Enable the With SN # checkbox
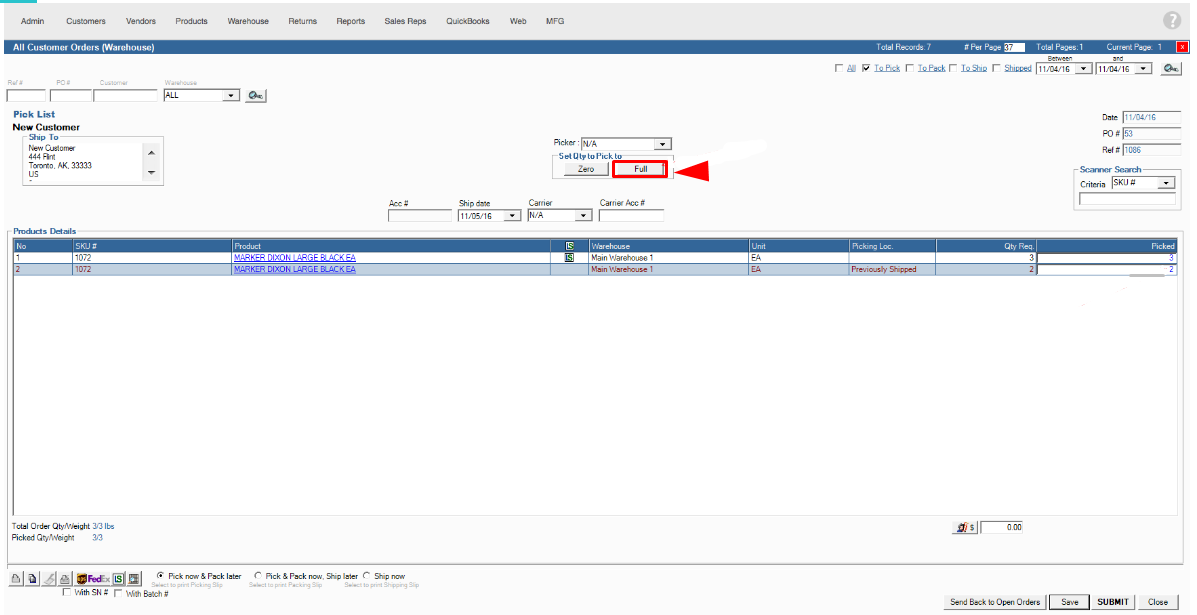The width and height of the screenshot is (1197, 615). [67, 593]
